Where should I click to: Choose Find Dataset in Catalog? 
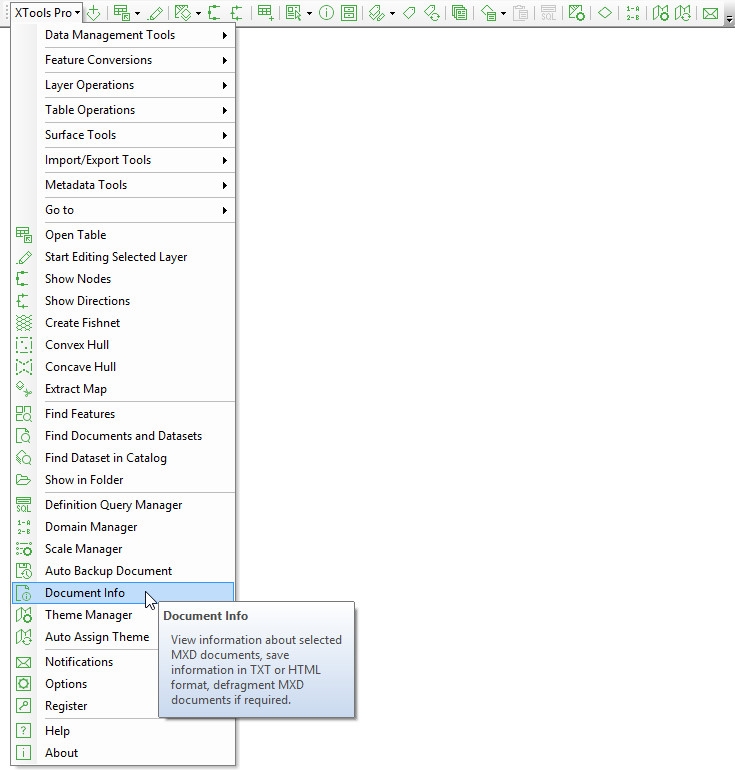[x=123, y=459]
